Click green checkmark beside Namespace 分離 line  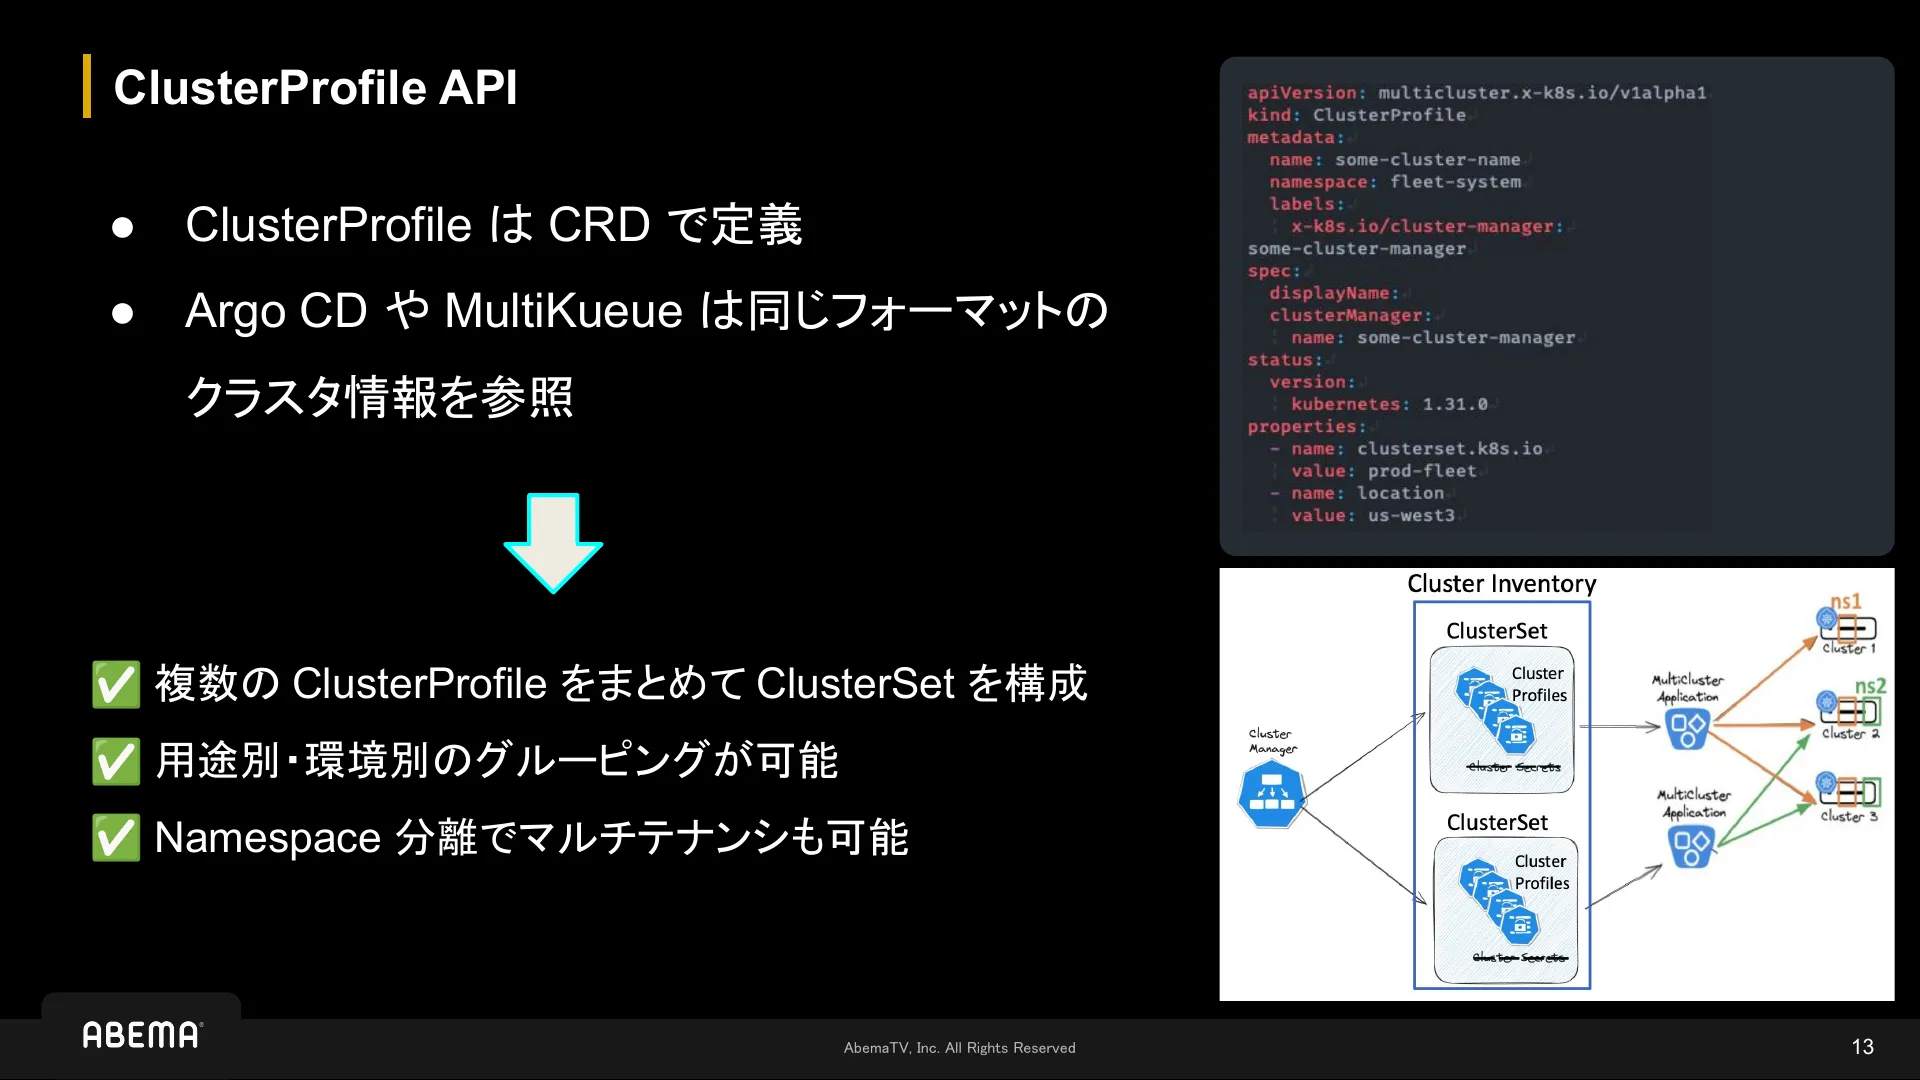coord(116,838)
